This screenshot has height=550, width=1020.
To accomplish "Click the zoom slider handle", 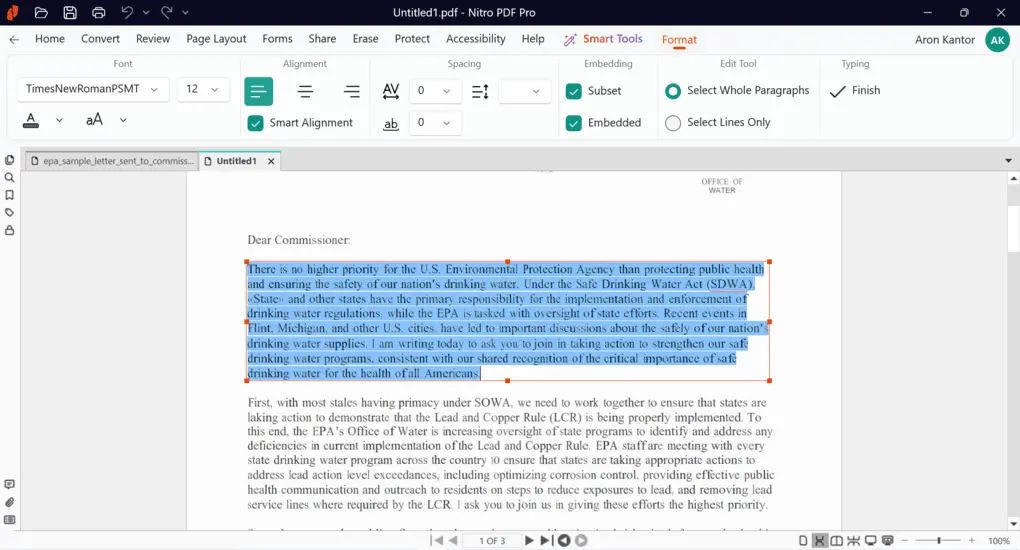I will [939, 540].
